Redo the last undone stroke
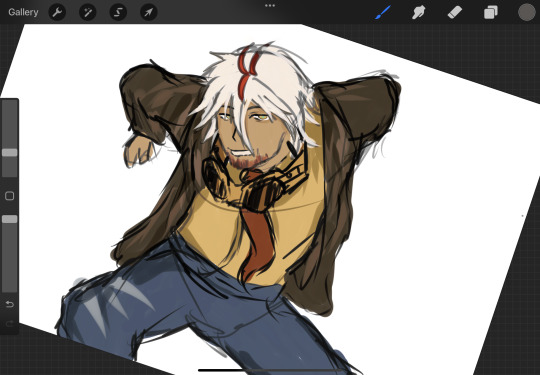The image size is (540, 375). pos(10,323)
